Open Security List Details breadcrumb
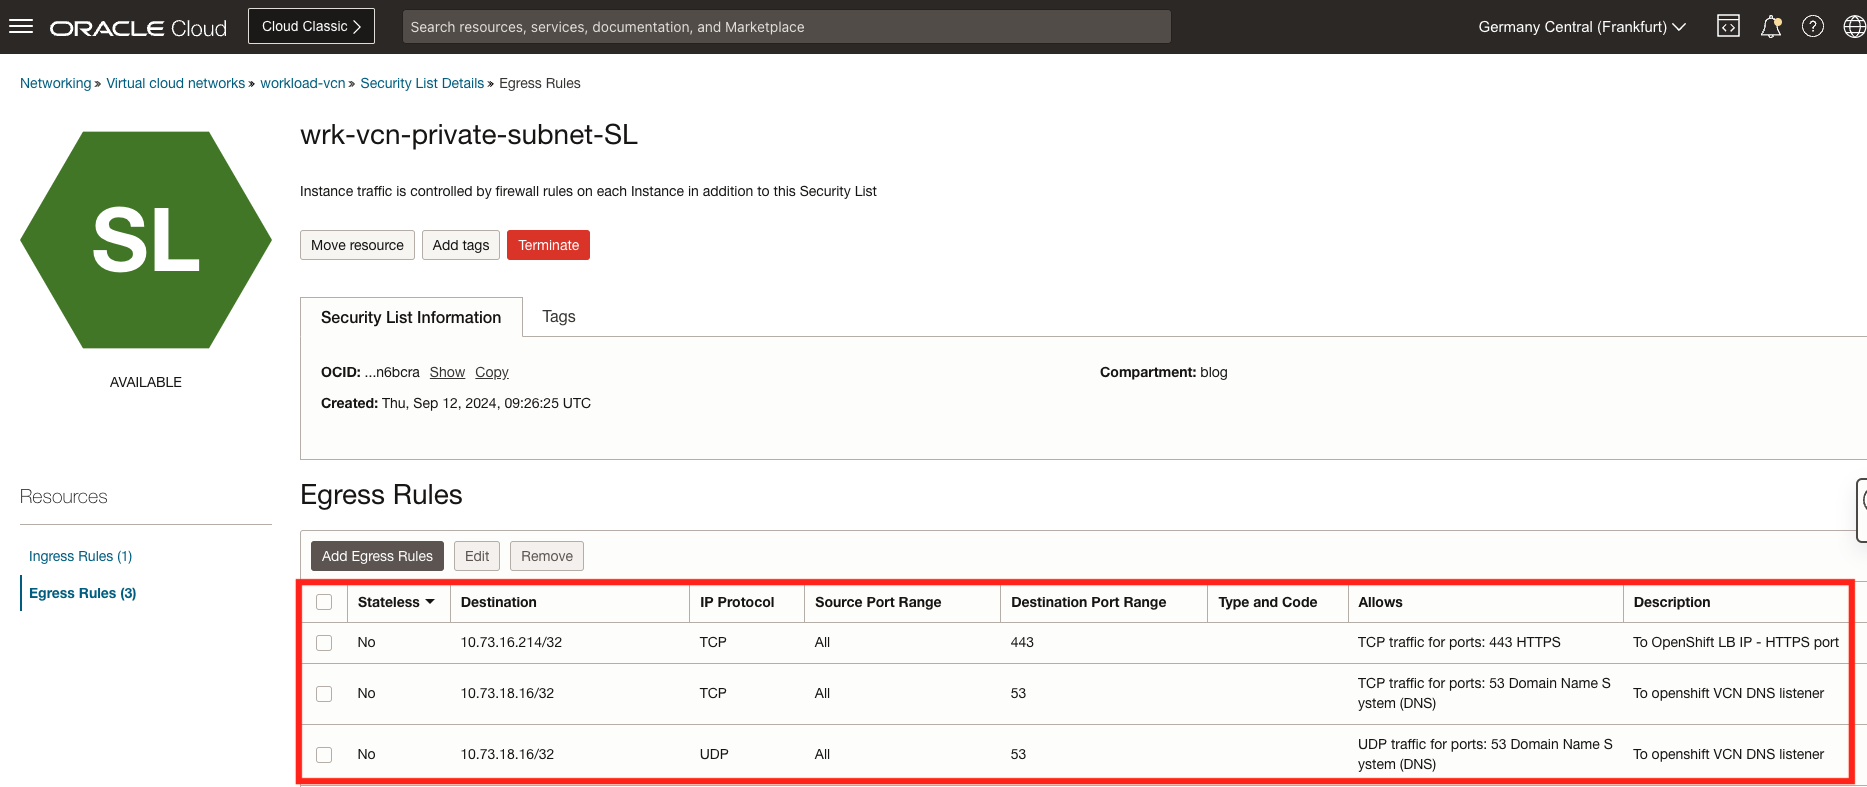 tap(422, 83)
